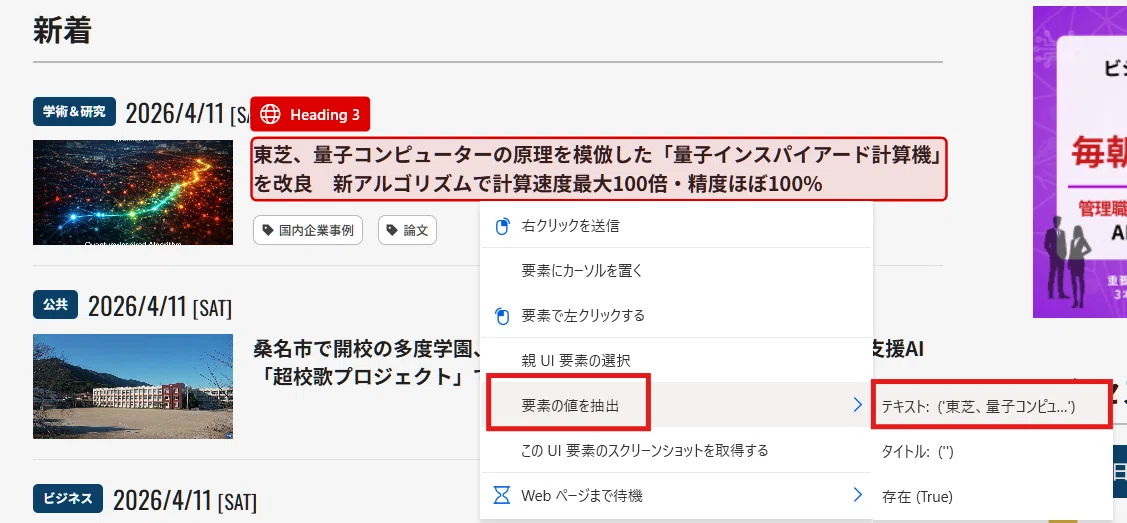Click the 論文 tag
The image size is (1127, 523).
[407, 230]
